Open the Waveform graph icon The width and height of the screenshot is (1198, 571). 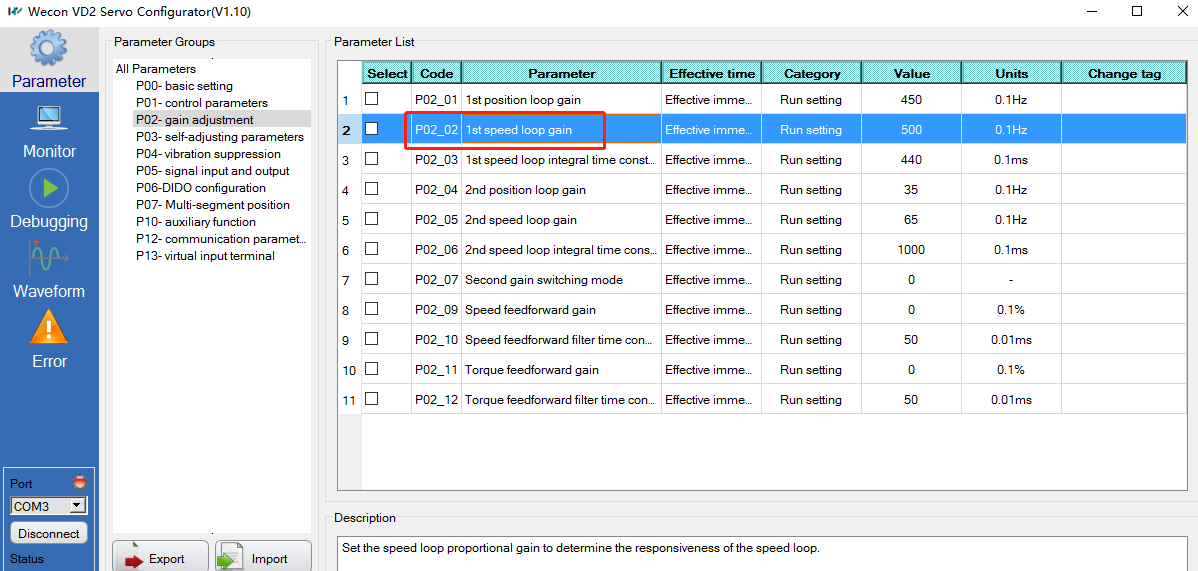pos(49,259)
